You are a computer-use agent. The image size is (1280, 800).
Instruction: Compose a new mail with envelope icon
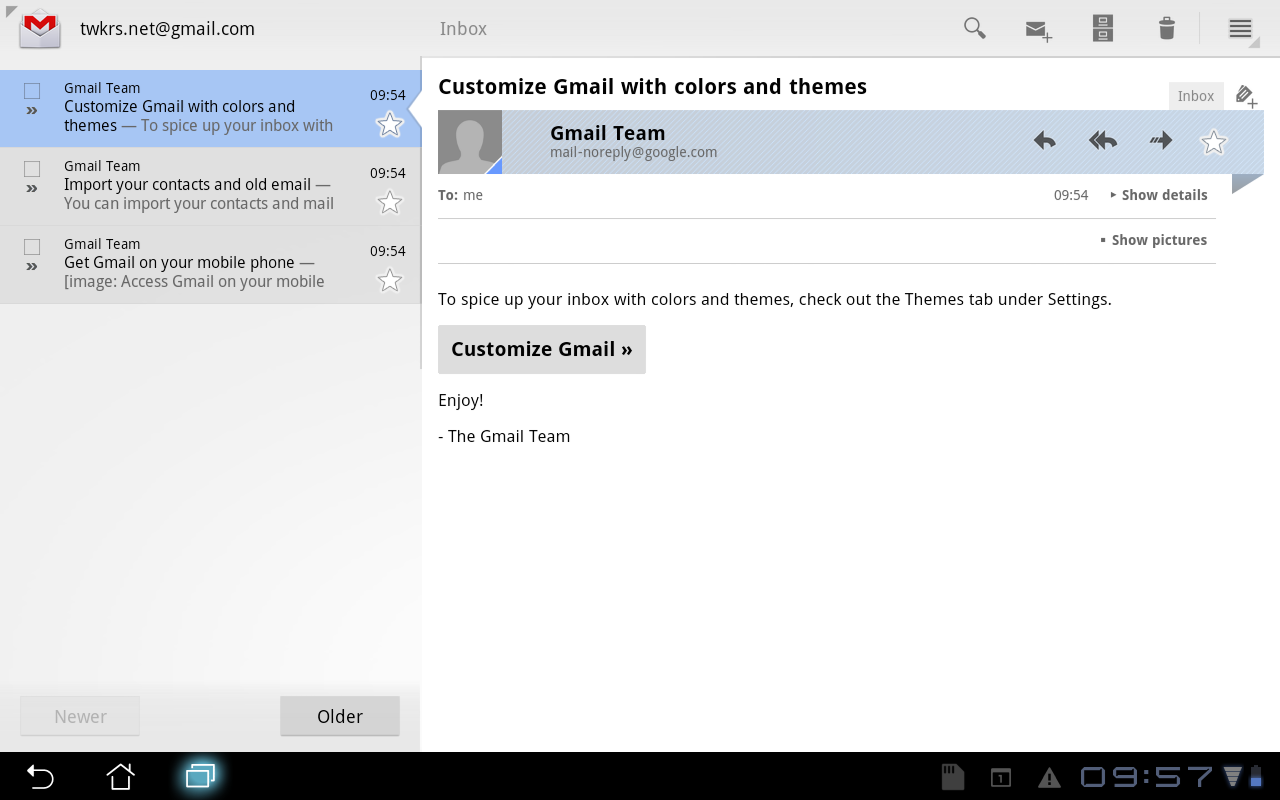click(x=1039, y=30)
